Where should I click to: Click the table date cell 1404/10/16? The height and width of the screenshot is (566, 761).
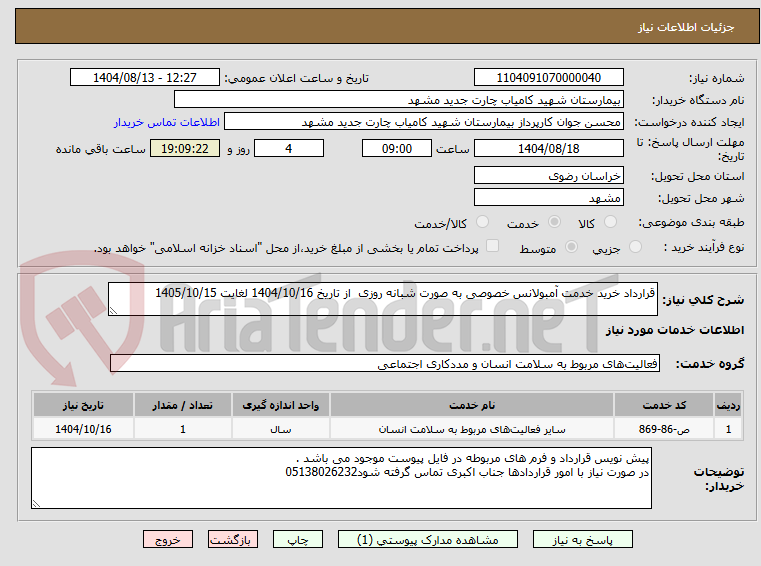tap(83, 429)
